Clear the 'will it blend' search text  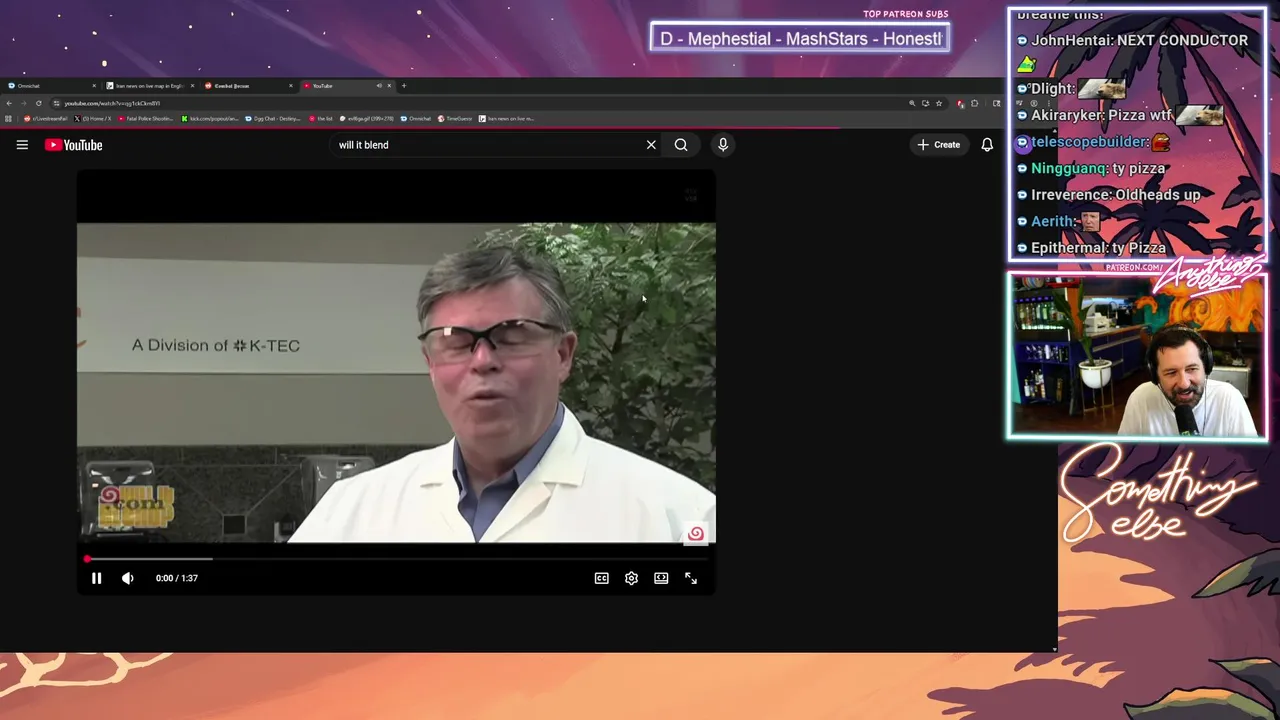[651, 145]
